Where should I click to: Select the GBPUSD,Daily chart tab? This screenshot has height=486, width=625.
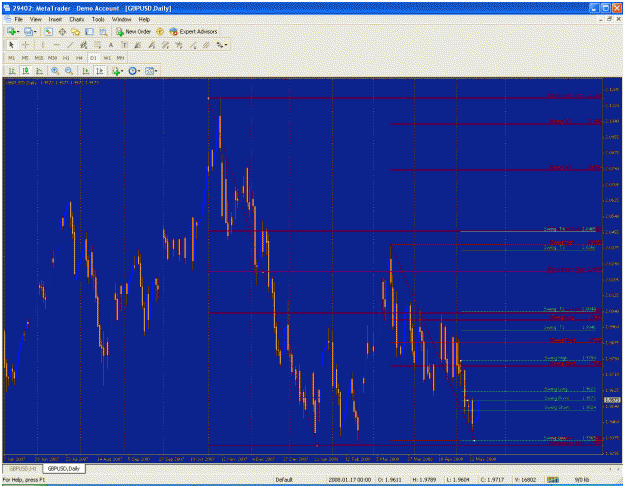pyautogui.click(x=64, y=469)
